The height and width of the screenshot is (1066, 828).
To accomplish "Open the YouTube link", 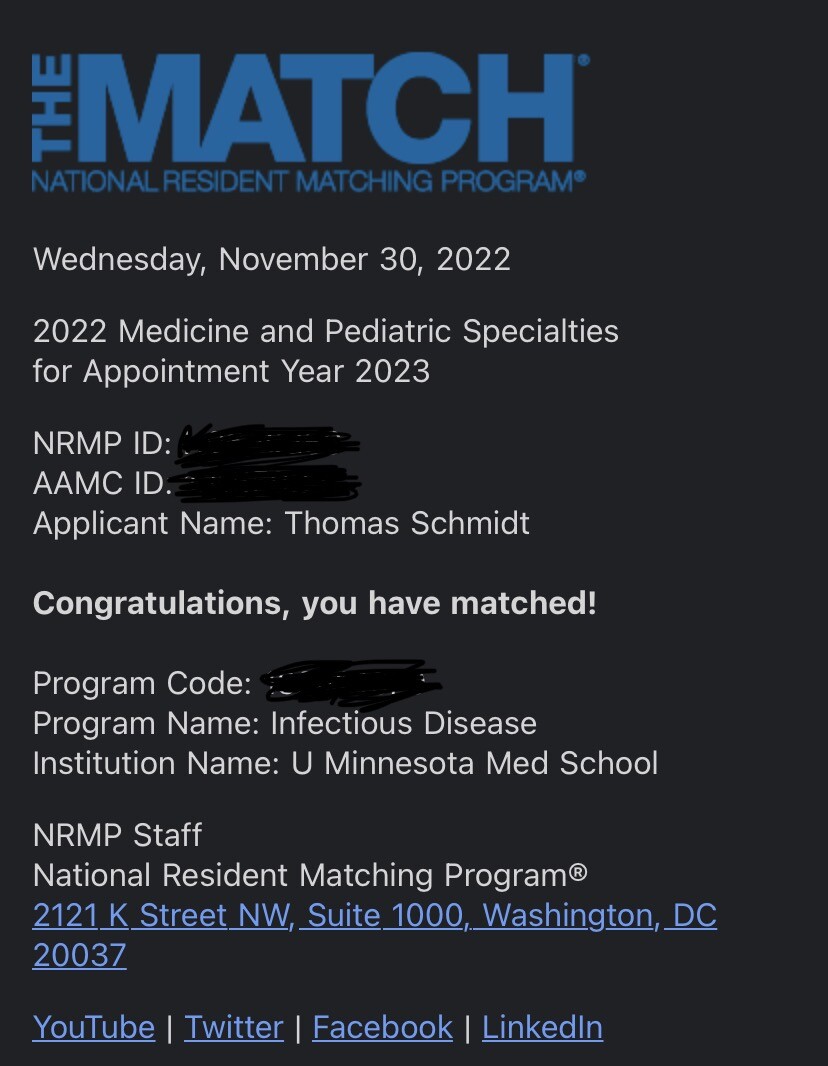I will (94, 1027).
